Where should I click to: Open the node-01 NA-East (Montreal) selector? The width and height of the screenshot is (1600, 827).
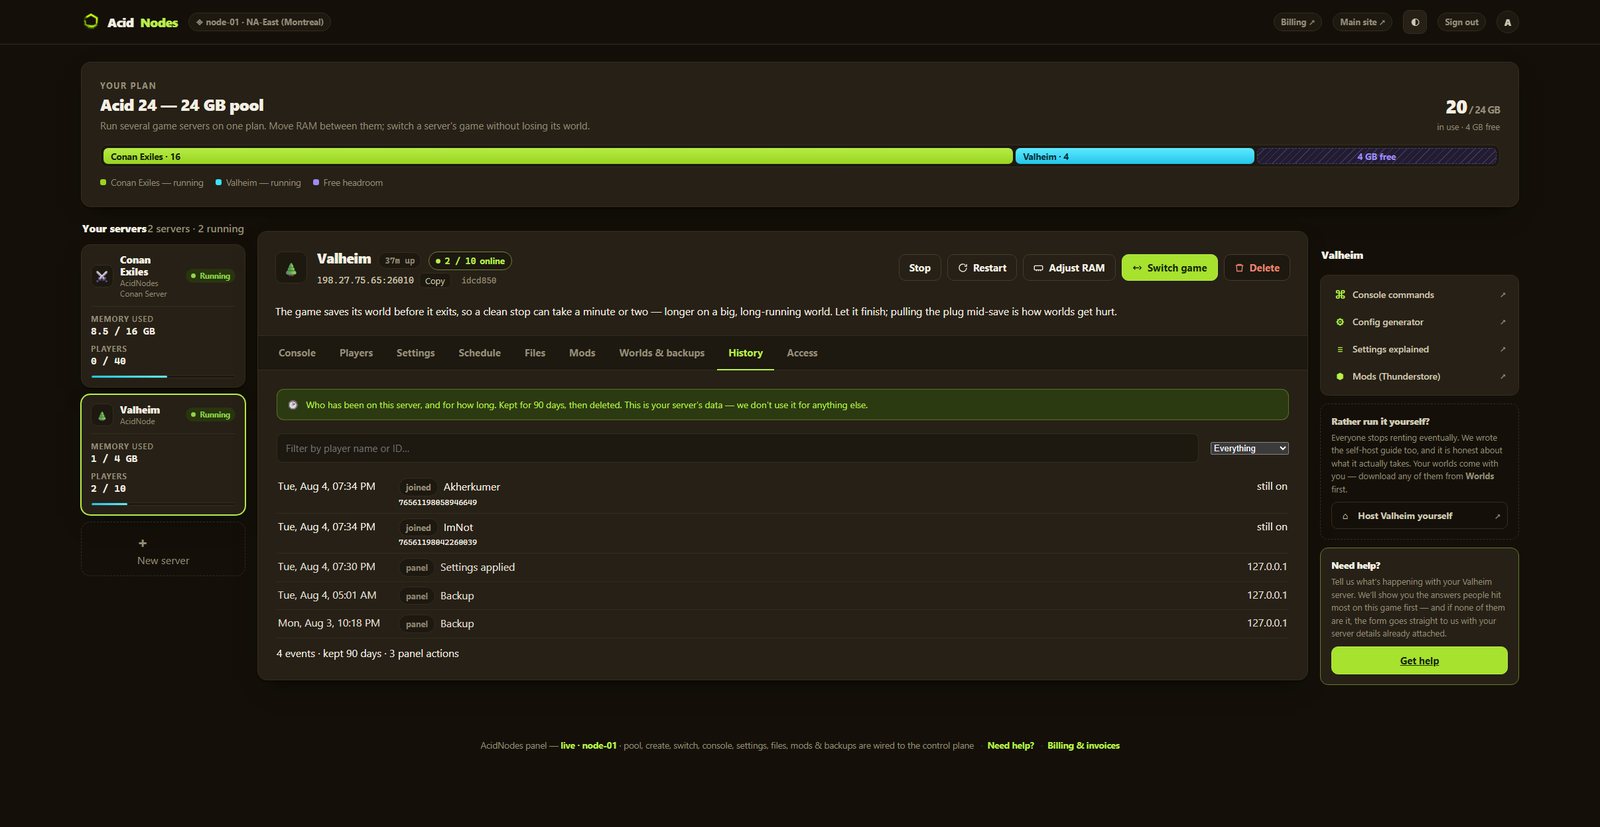pos(260,22)
